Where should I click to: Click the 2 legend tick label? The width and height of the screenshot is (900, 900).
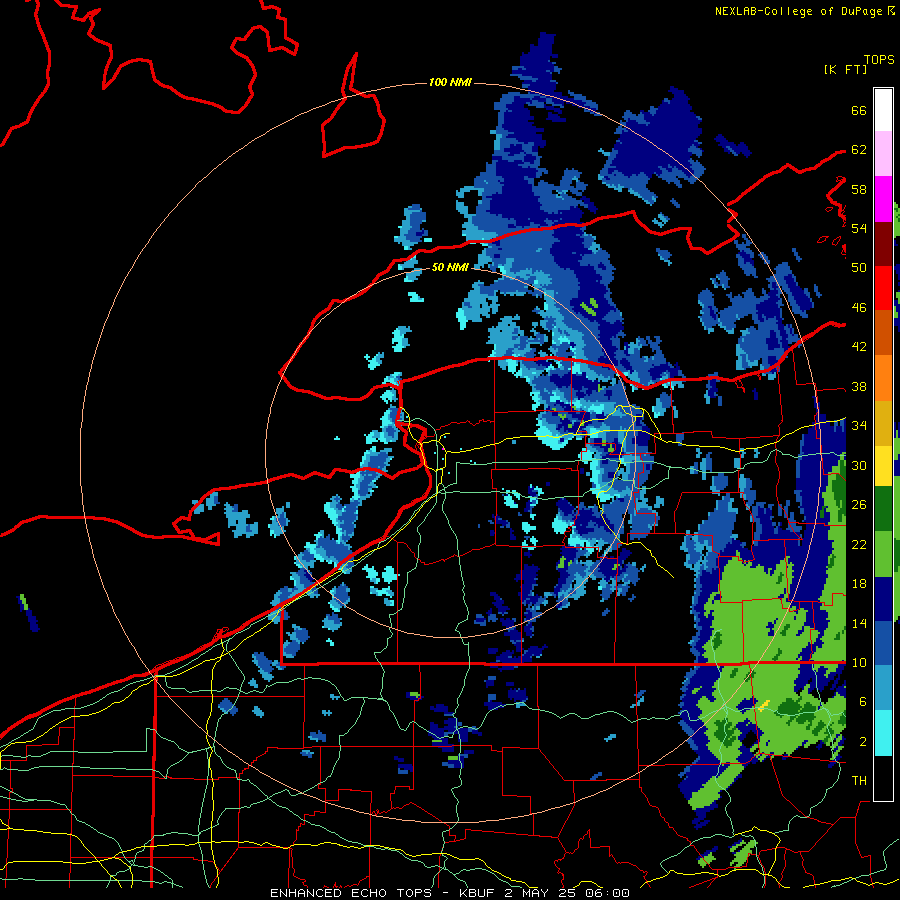pos(863,742)
